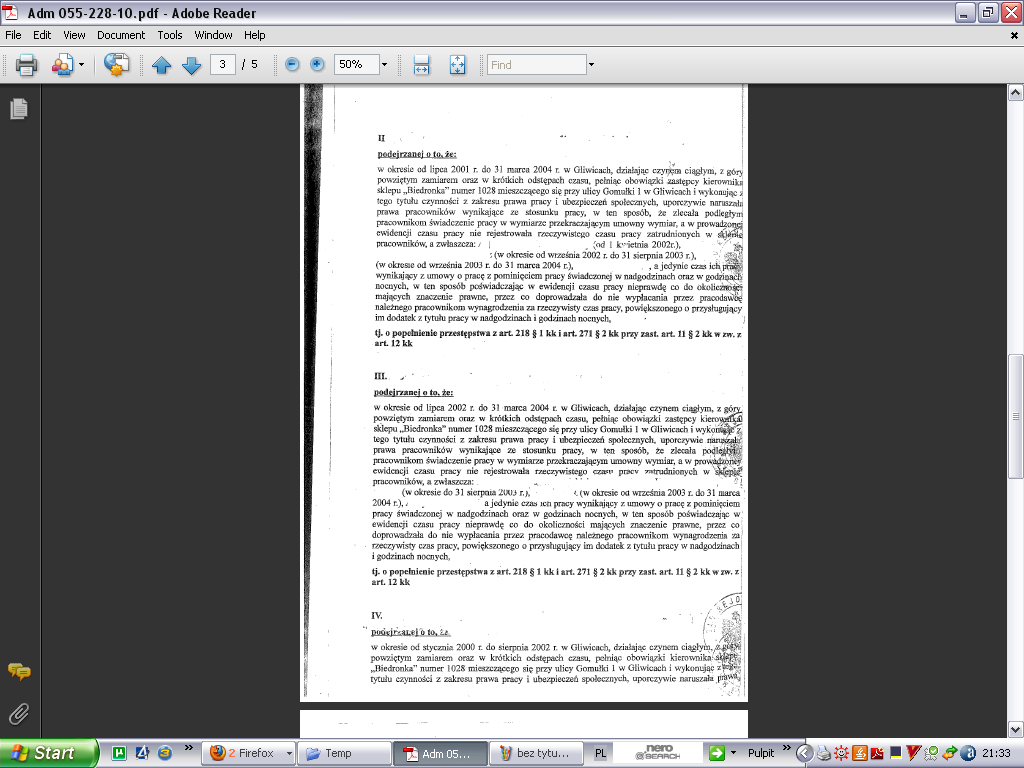Zoom out using the minus button
This screenshot has height=768, width=1024.
coord(292,65)
